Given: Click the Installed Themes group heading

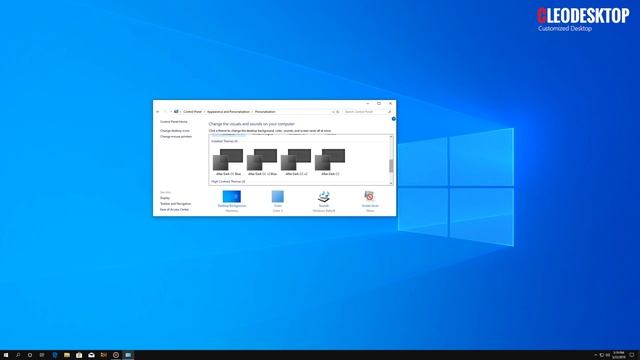Looking at the screenshot, I should coord(224,141).
